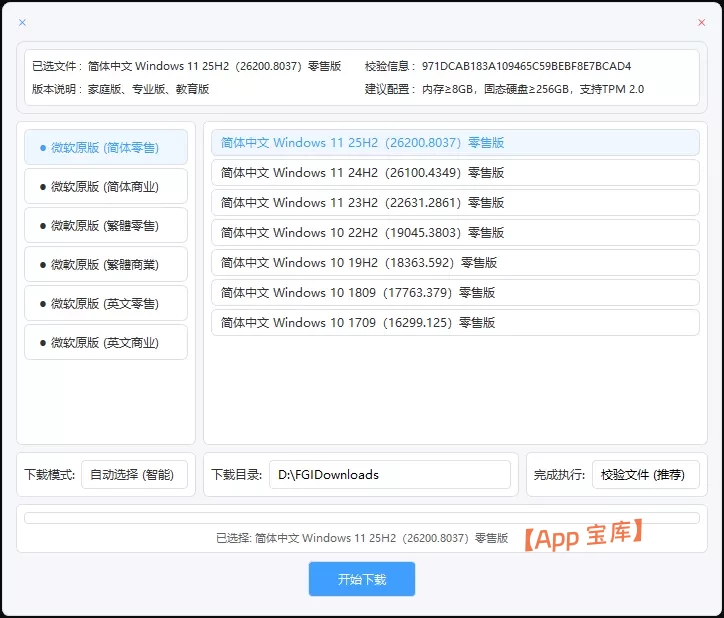This screenshot has height=618, width=724.
Task: Click the 建议配置 内存≥8GB requirement text
Action: tap(533, 89)
